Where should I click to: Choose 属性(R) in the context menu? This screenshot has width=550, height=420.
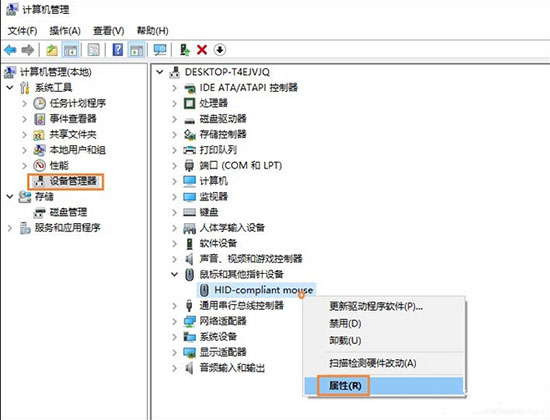[x=384, y=386]
